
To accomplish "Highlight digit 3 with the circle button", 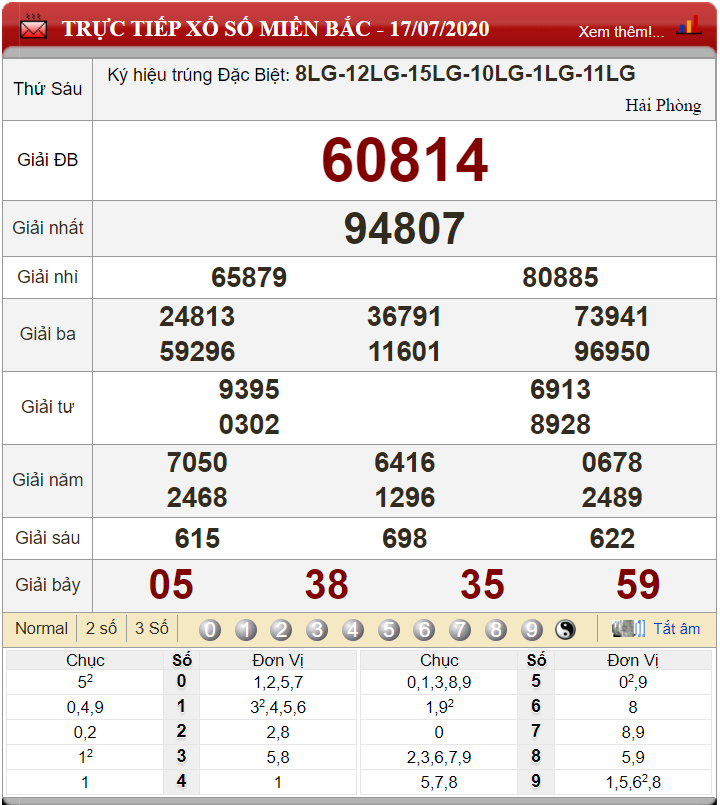I will pos(317,629).
